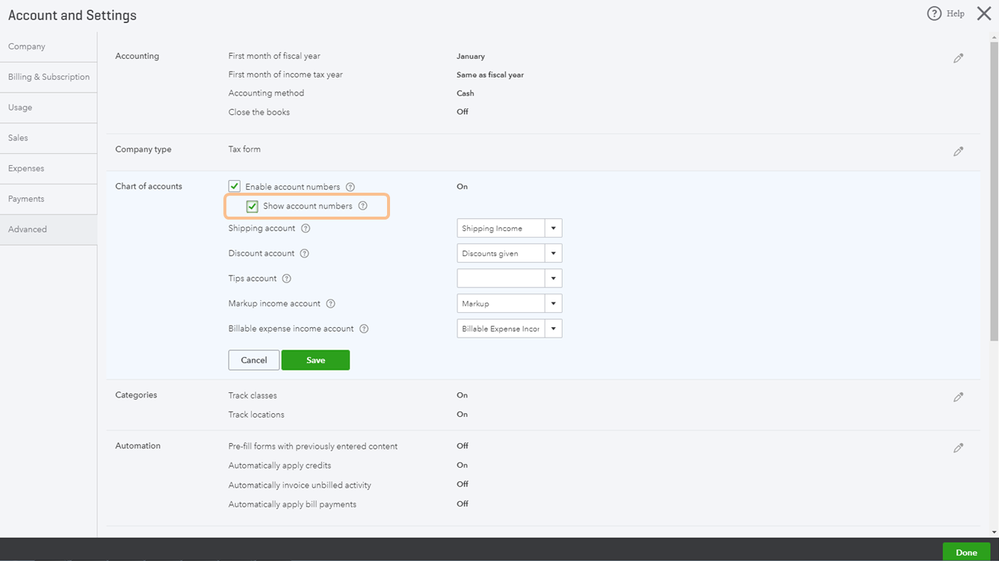Viewport: 999px width, 561px height.
Task: Show info tooltip for Markup income account
Action: point(331,304)
